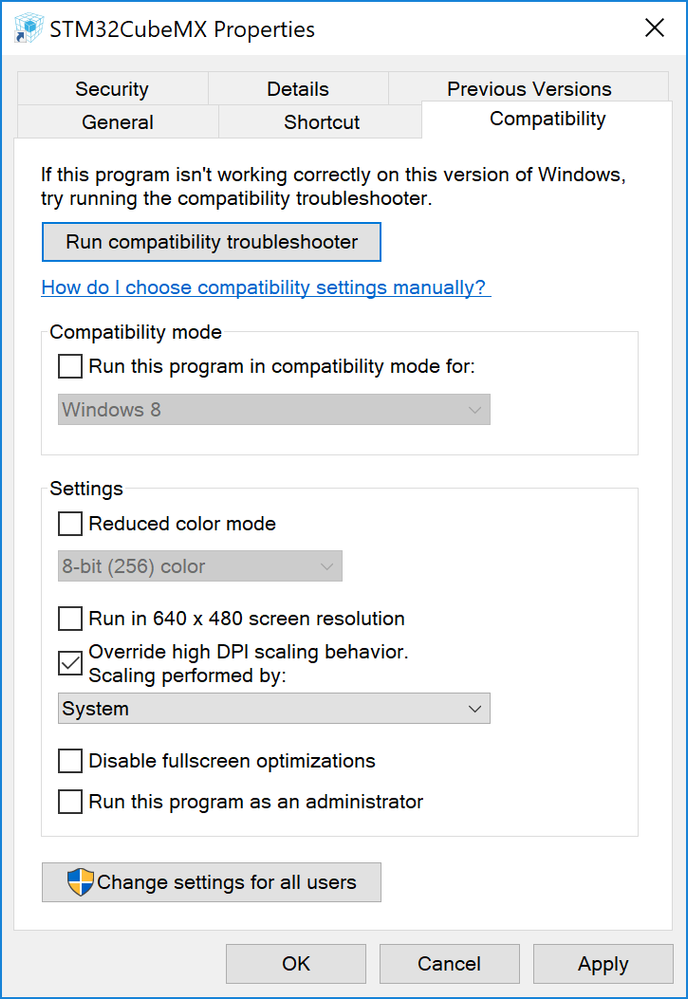This screenshot has height=999, width=688.
Task: Check Run in 640 x 480 screen resolution
Action: [70, 619]
